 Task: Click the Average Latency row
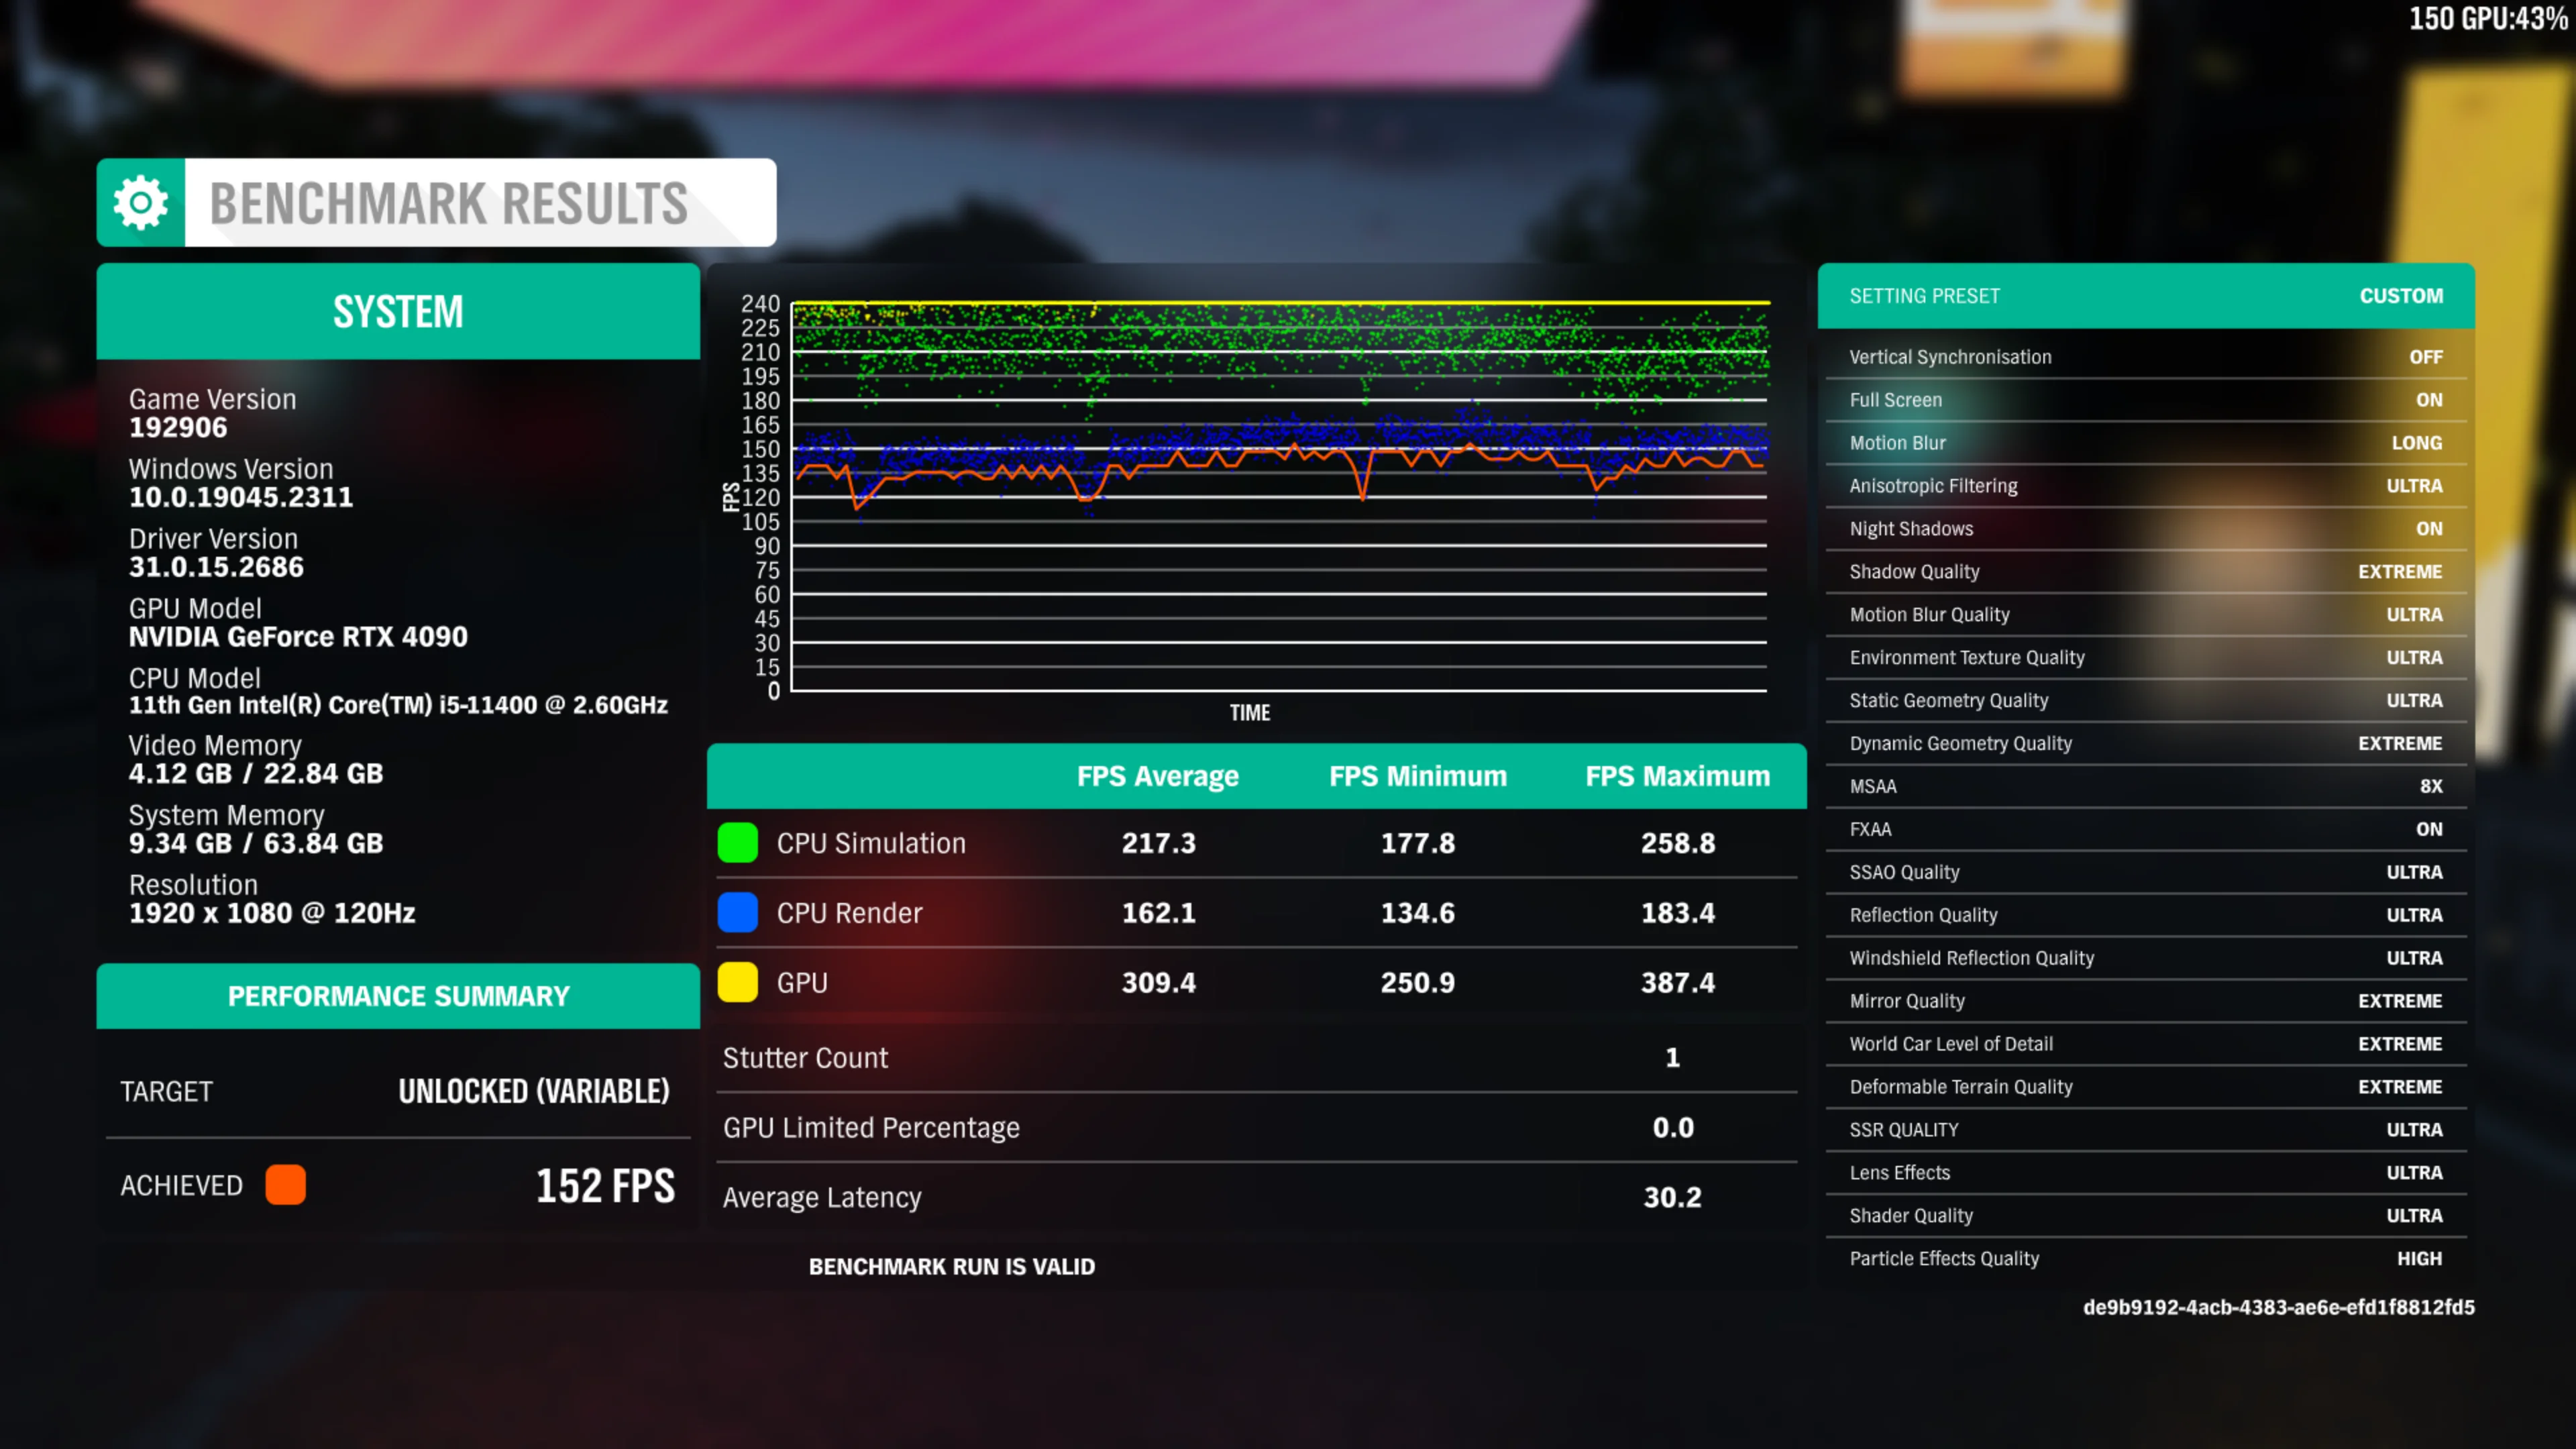pos(1257,1197)
